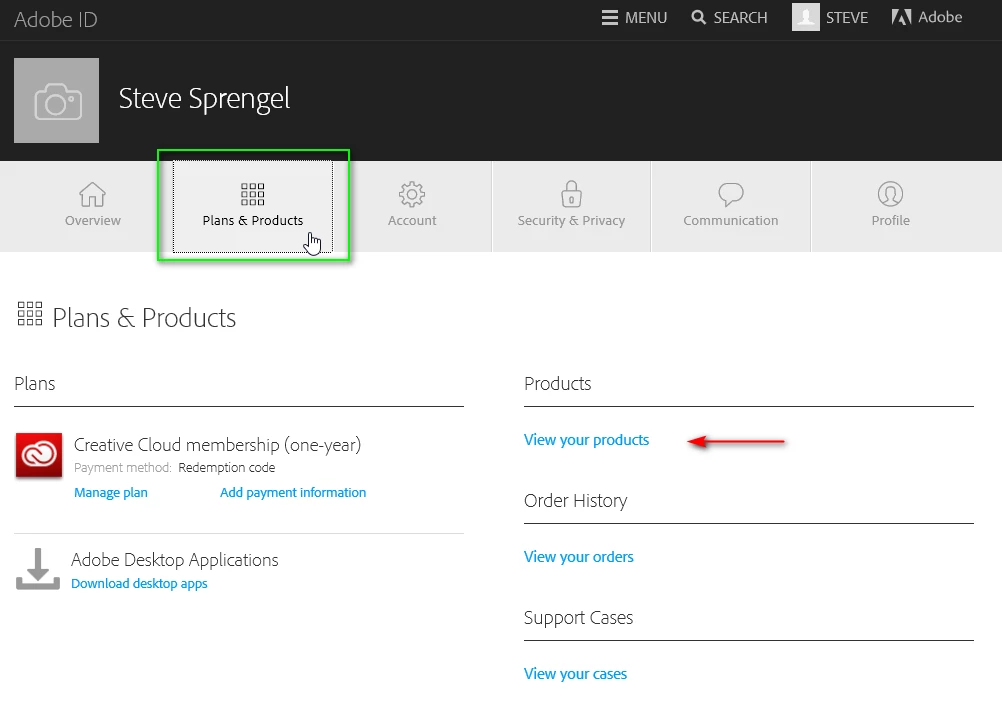Open View your products link
1002x702 pixels.
pyautogui.click(x=586, y=440)
